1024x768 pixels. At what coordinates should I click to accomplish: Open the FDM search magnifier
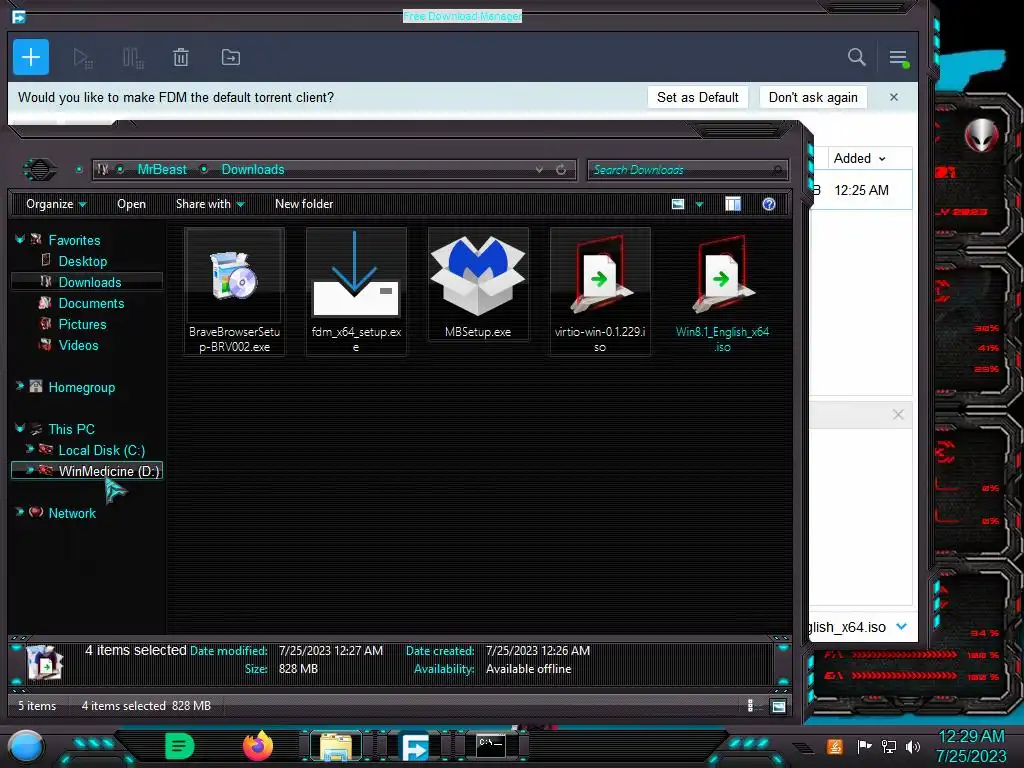pyautogui.click(x=856, y=57)
